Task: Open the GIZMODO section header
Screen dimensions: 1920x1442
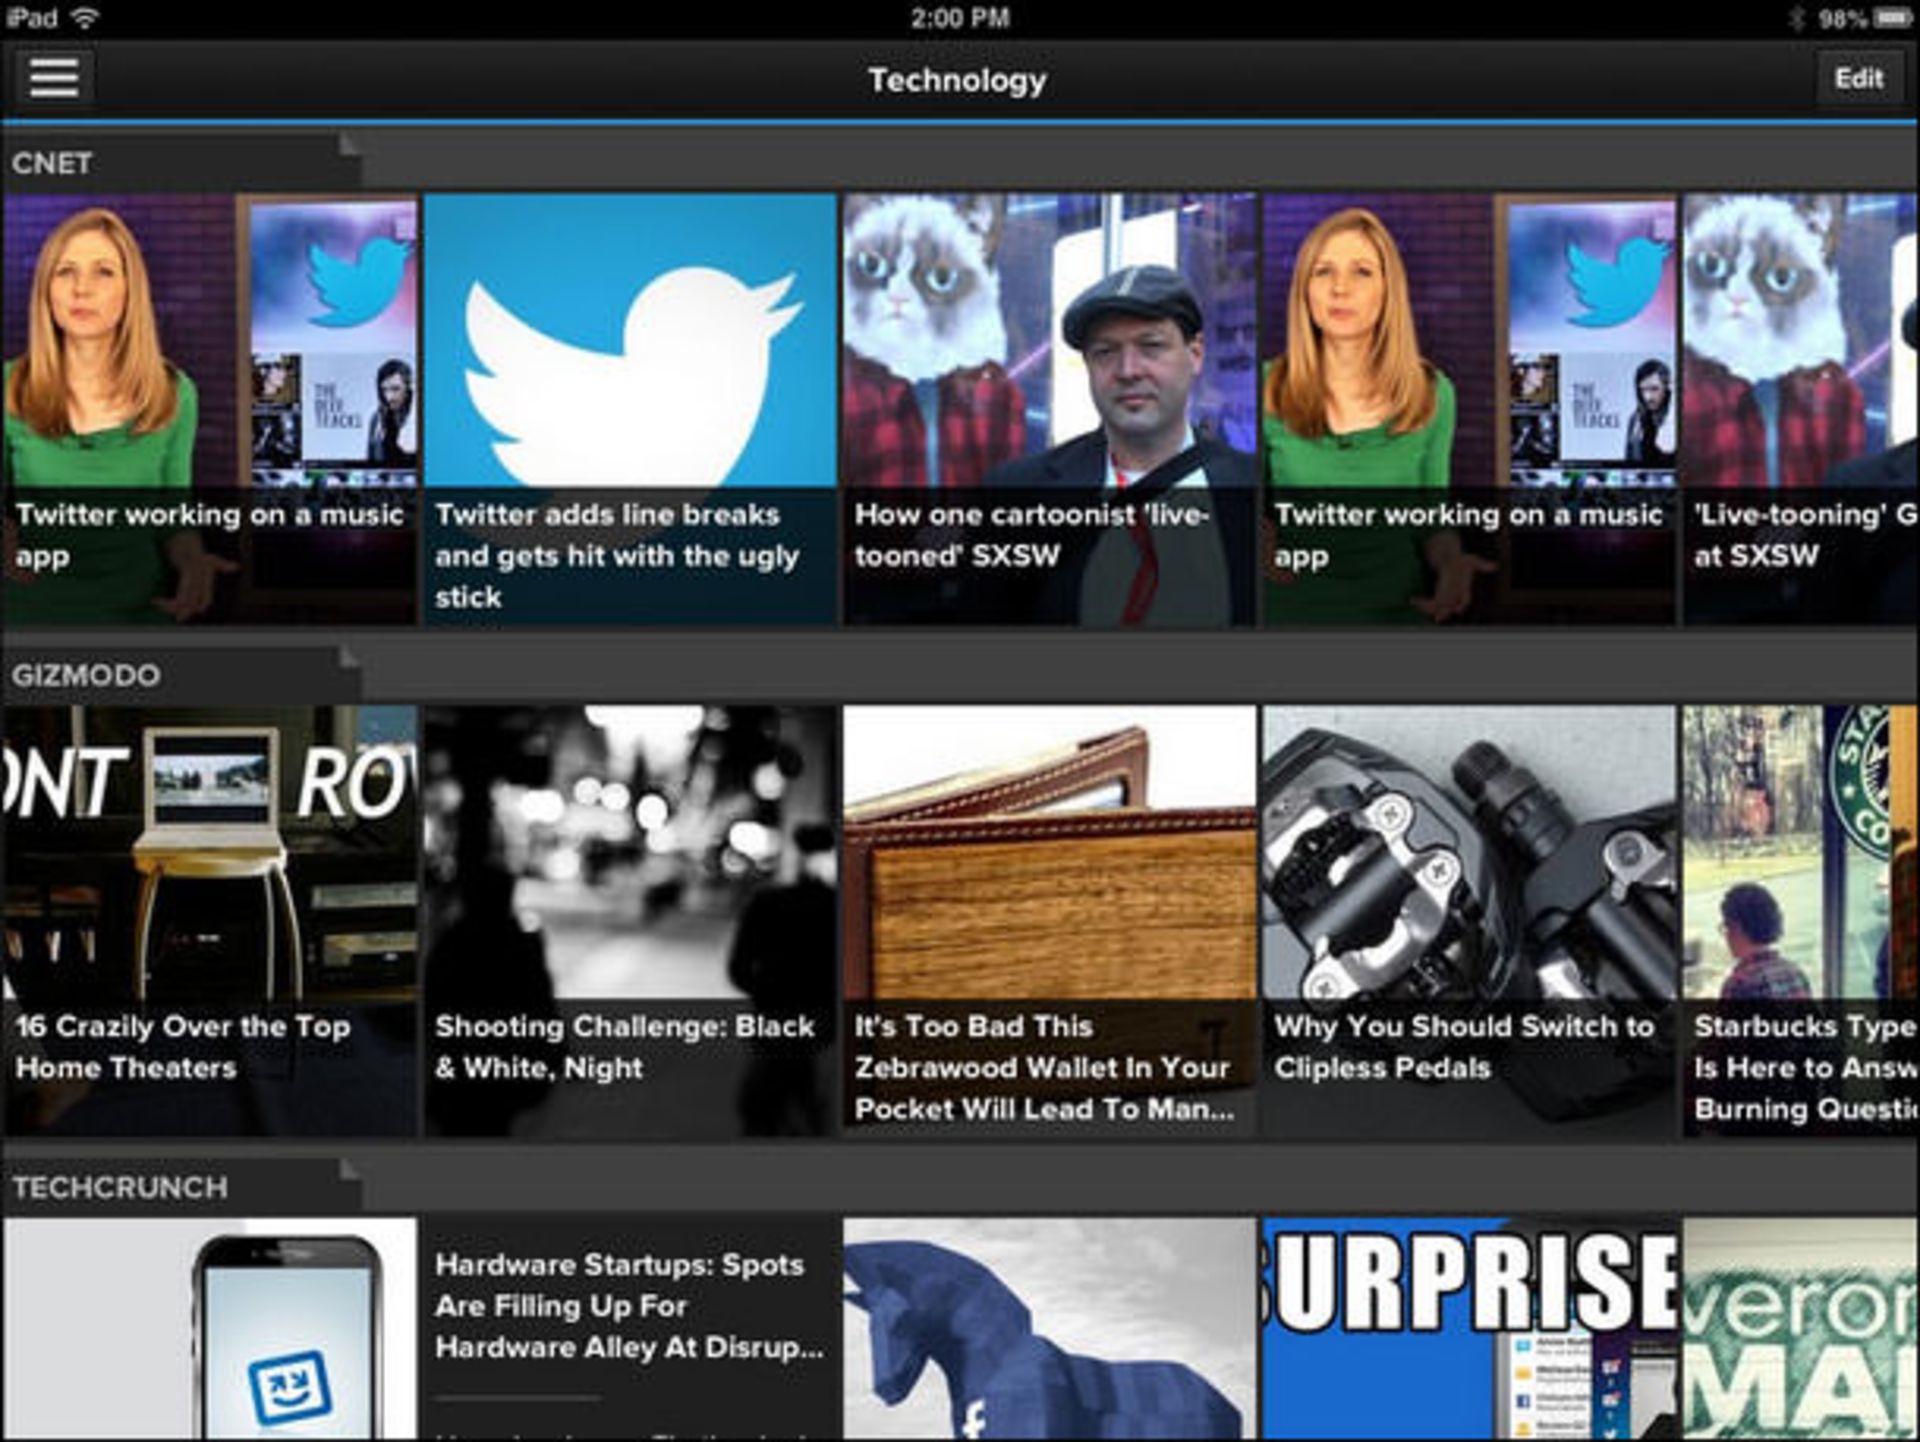Action: 86,675
